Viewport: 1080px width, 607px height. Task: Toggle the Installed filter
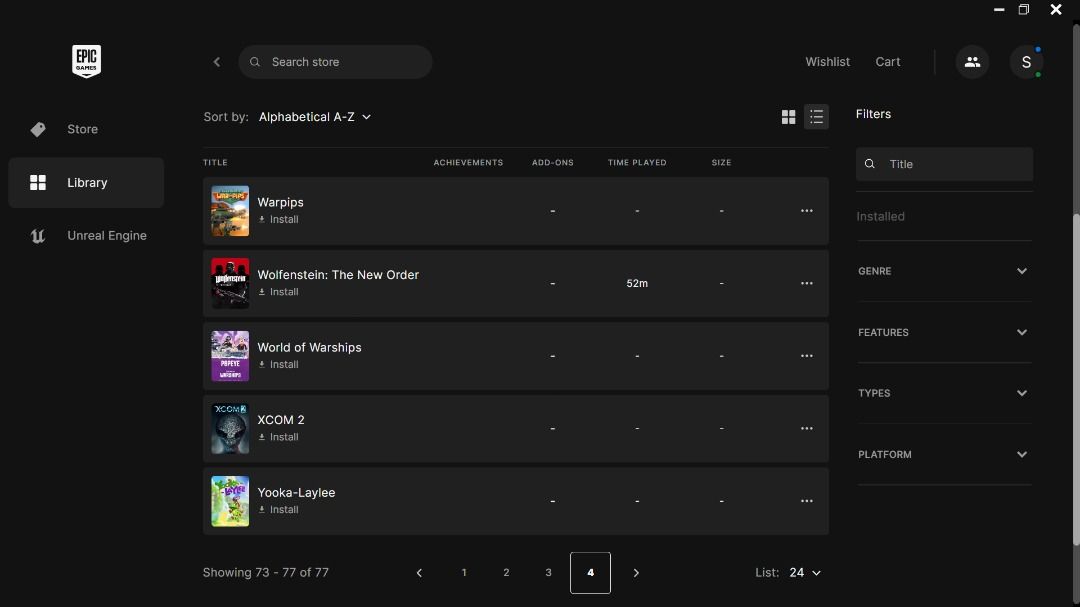pos(881,216)
